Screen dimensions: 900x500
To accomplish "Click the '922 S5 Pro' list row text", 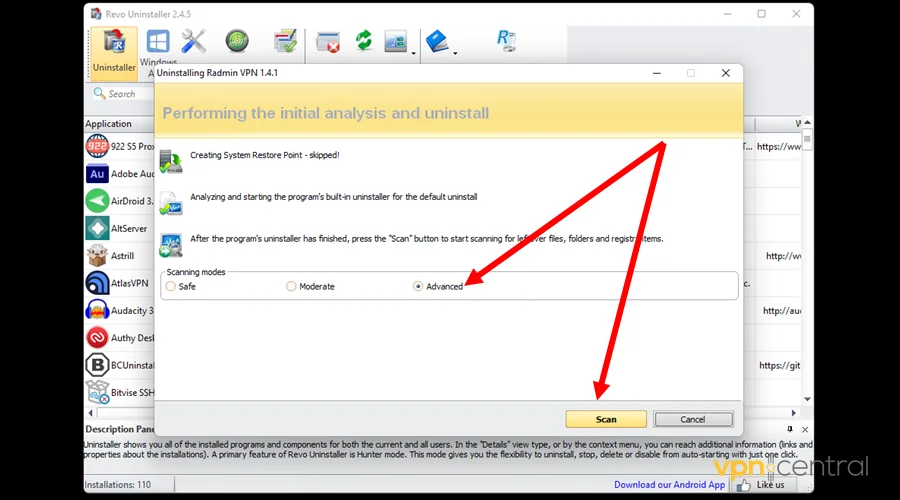I will 133,146.
